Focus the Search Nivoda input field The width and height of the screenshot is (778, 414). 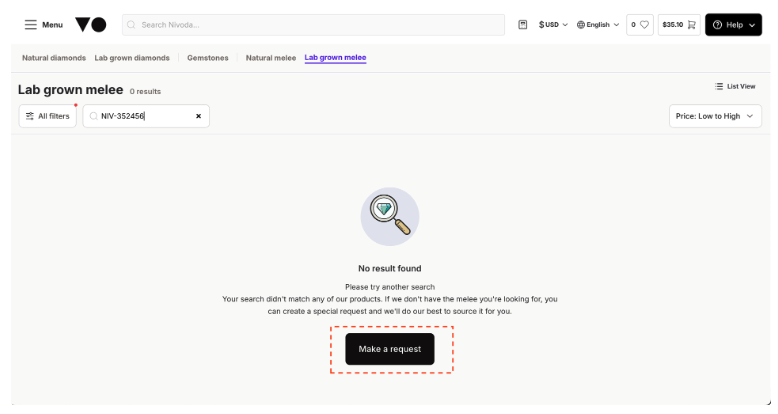click(x=314, y=24)
